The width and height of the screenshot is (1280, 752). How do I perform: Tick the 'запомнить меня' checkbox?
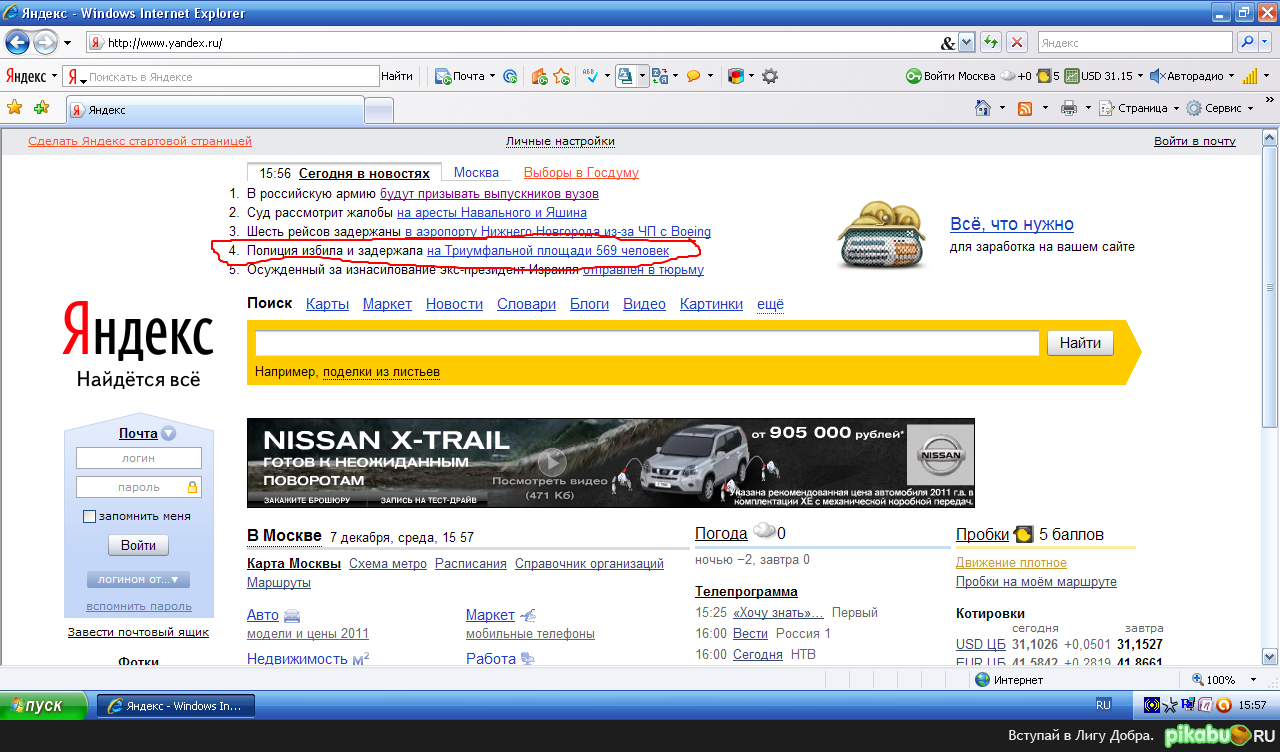coord(89,517)
